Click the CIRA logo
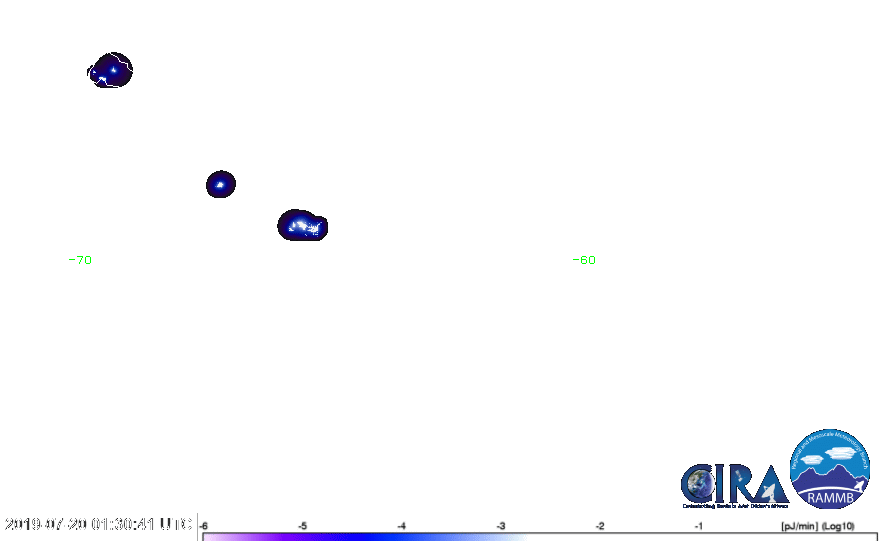This screenshot has height=541, width=880. [733, 485]
